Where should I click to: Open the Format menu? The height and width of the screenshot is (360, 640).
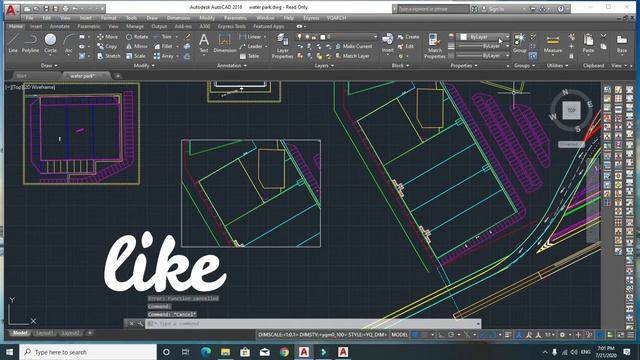pyautogui.click(x=108, y=18)
